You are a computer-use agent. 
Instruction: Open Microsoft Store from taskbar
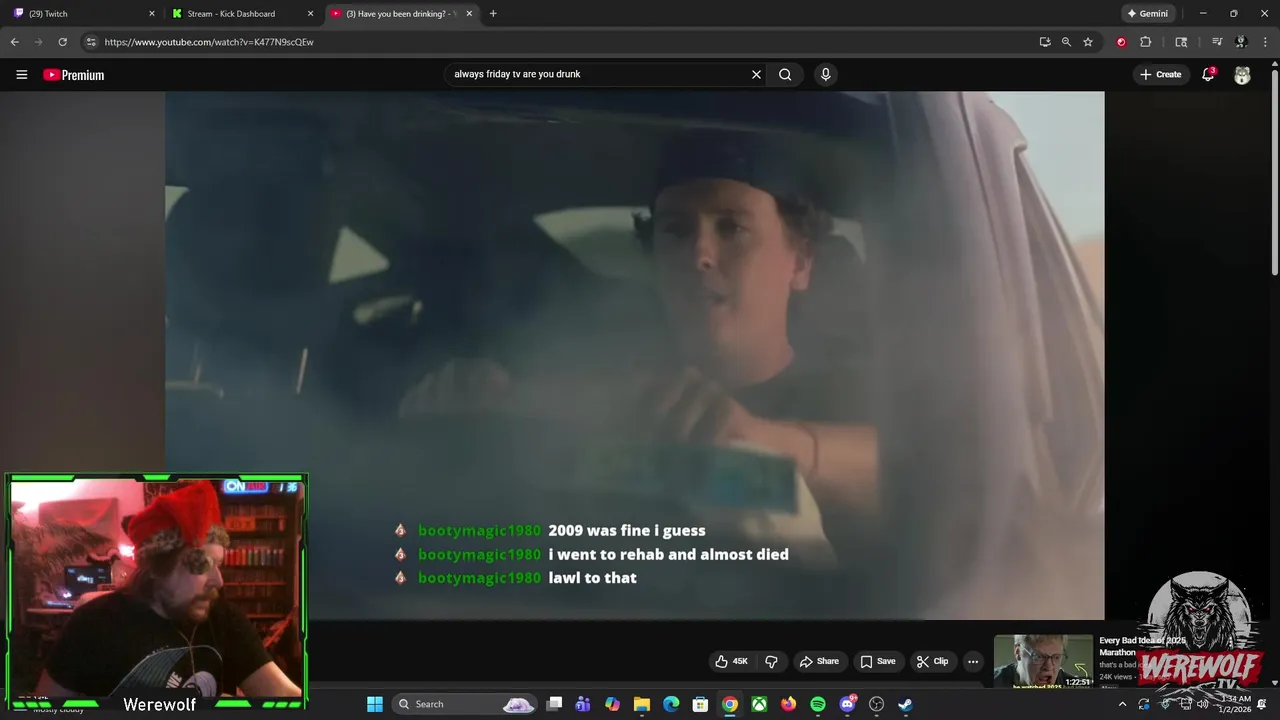pyautogui.click(x=701, y=704)
